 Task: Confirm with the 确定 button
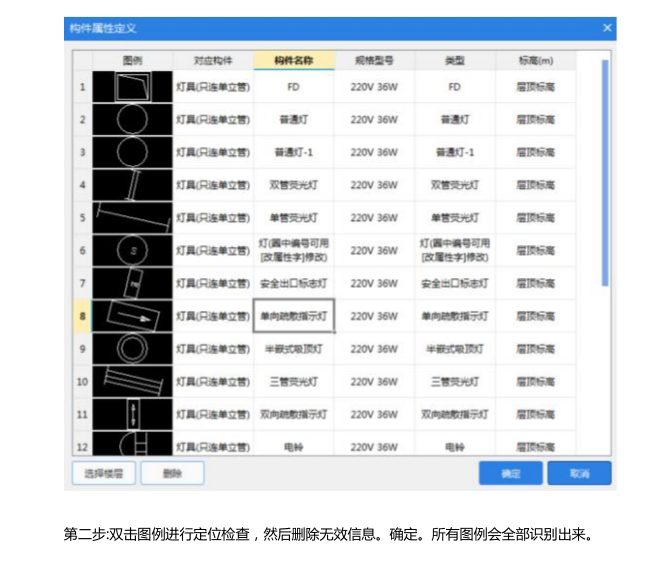coord(511,473)
